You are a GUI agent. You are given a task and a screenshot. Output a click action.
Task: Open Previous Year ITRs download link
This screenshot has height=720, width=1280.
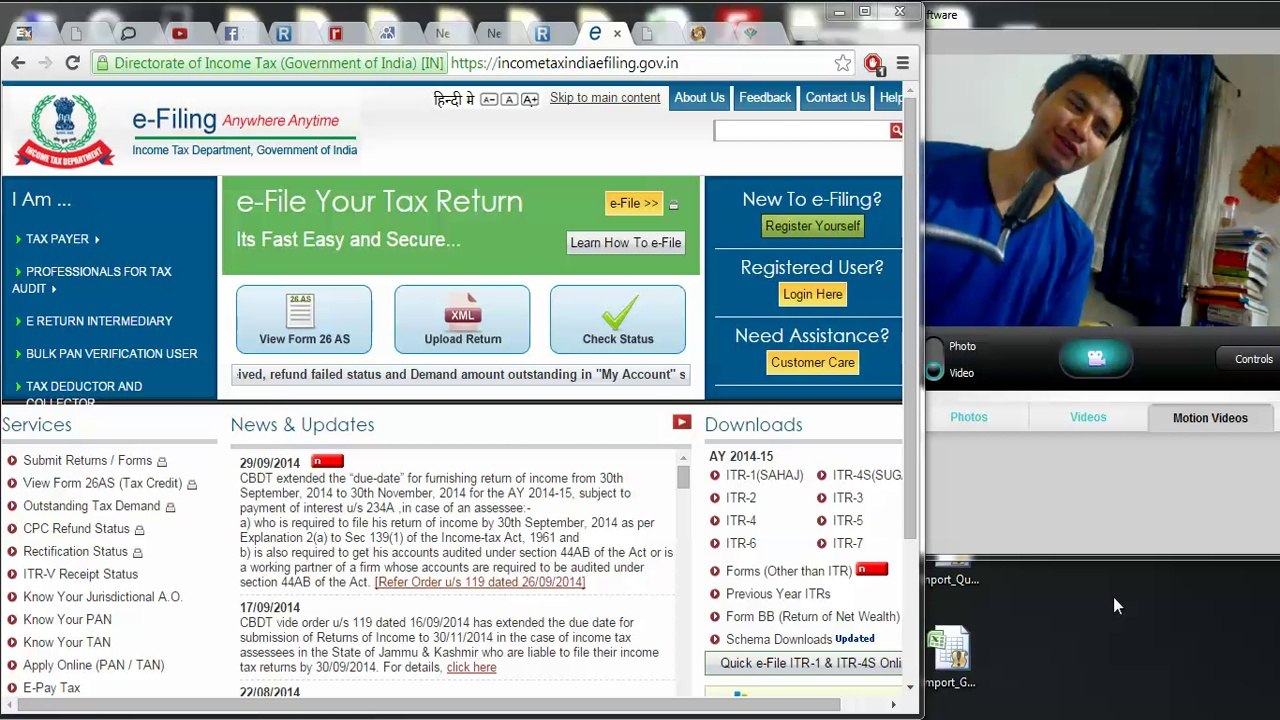point(778,594)
